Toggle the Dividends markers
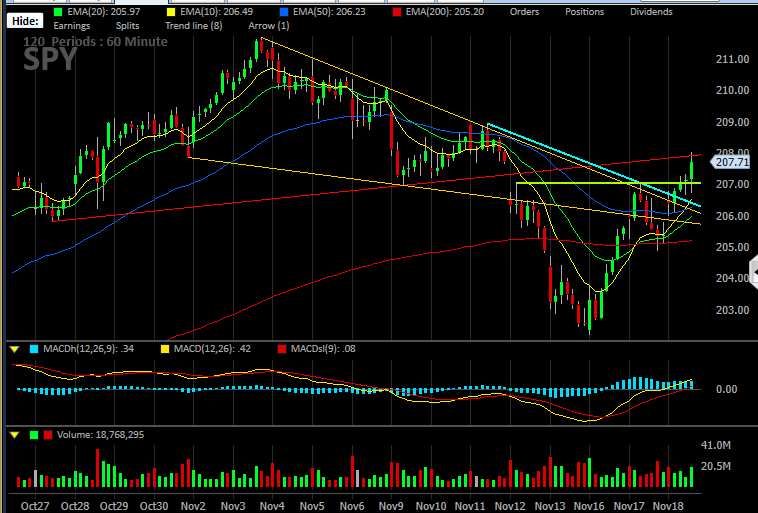This screenshot has height=513, width=758. (651, 12)
